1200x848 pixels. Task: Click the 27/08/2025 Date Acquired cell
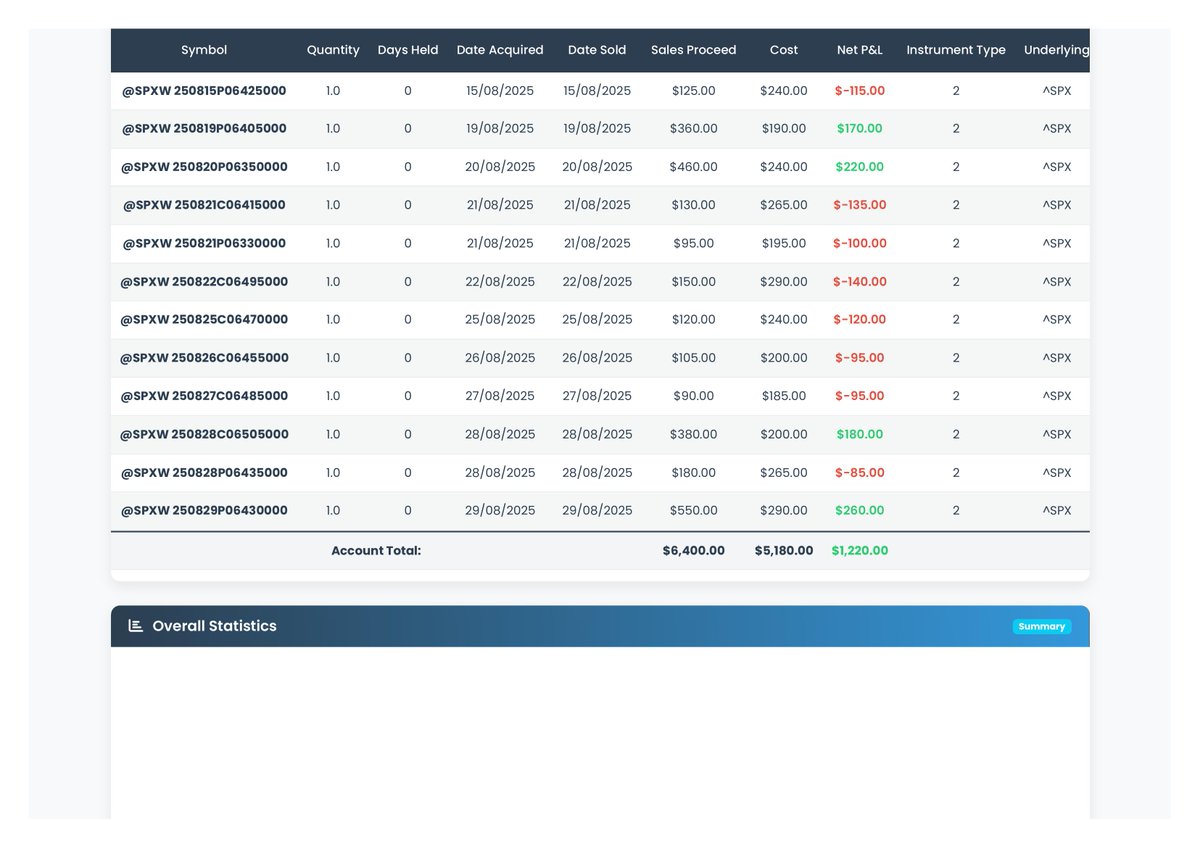coord(500,396)
